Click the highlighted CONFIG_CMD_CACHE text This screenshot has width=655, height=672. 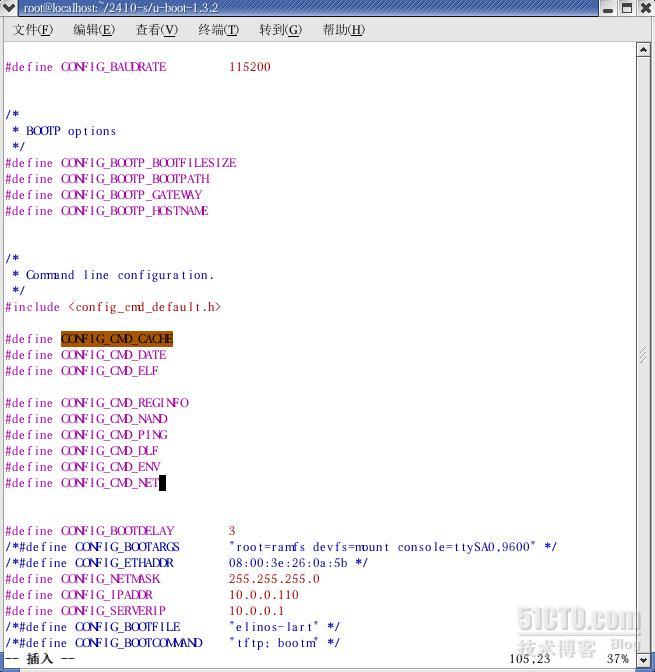click(117, 339)
